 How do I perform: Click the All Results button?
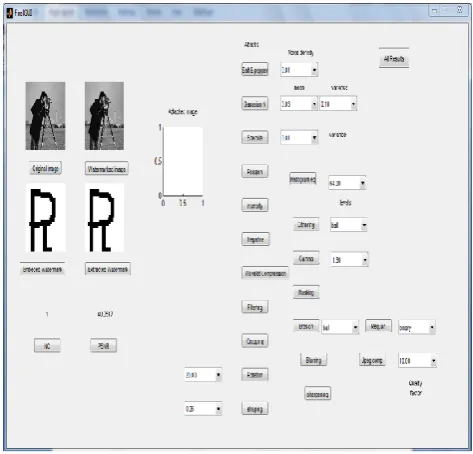(394, 59)
